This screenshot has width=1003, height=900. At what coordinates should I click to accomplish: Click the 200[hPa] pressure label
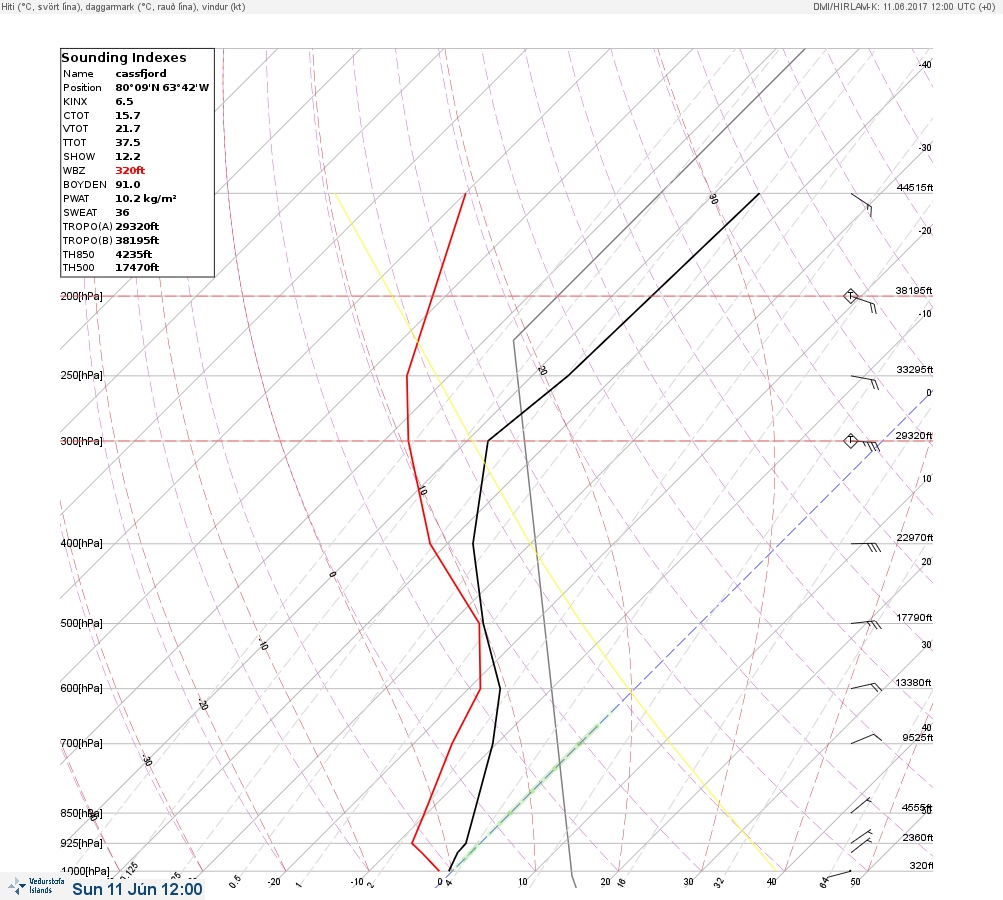[x=81, y=296]
